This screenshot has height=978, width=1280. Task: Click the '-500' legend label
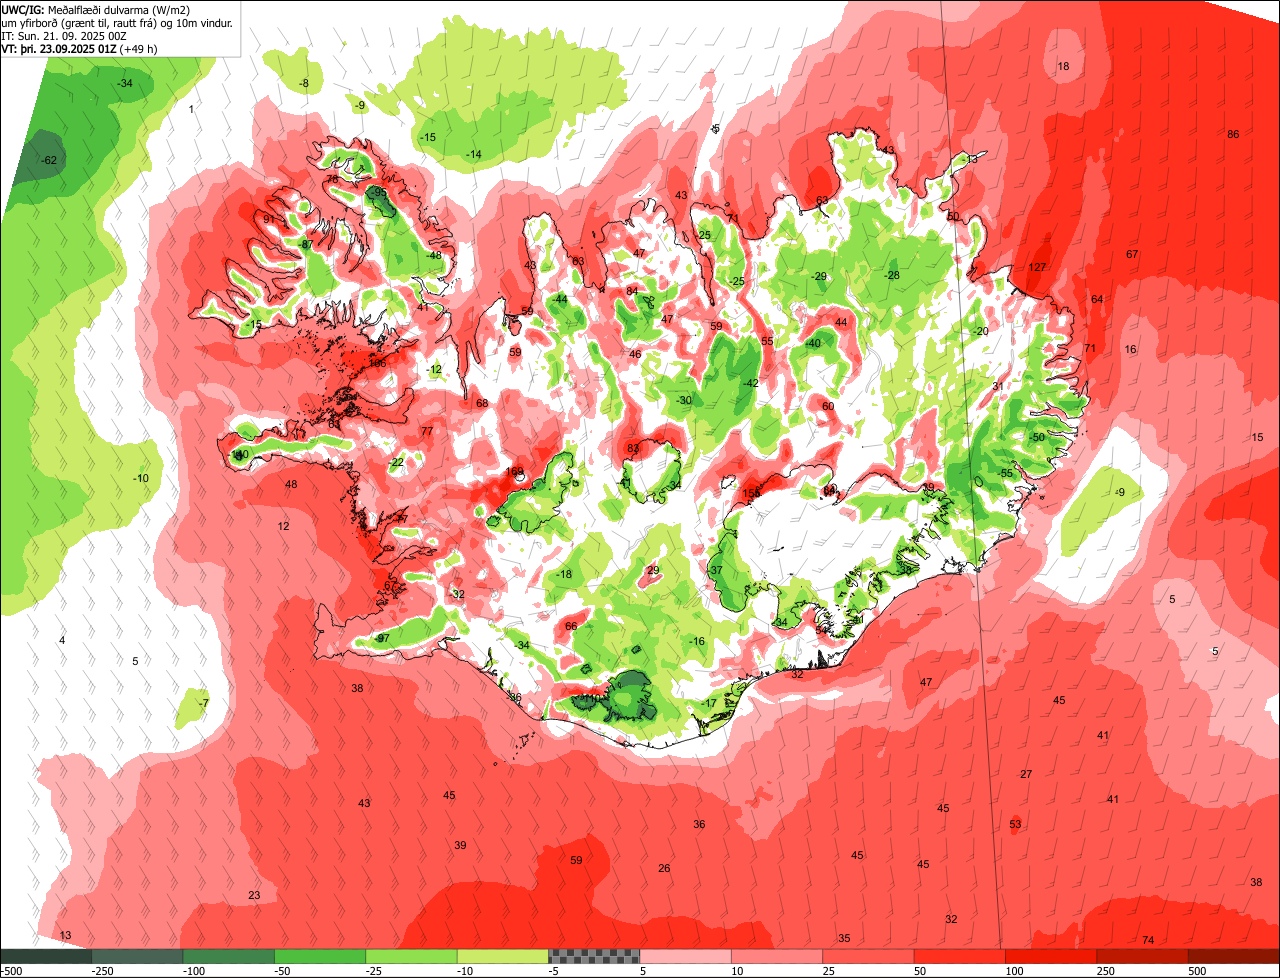[11, 971]
